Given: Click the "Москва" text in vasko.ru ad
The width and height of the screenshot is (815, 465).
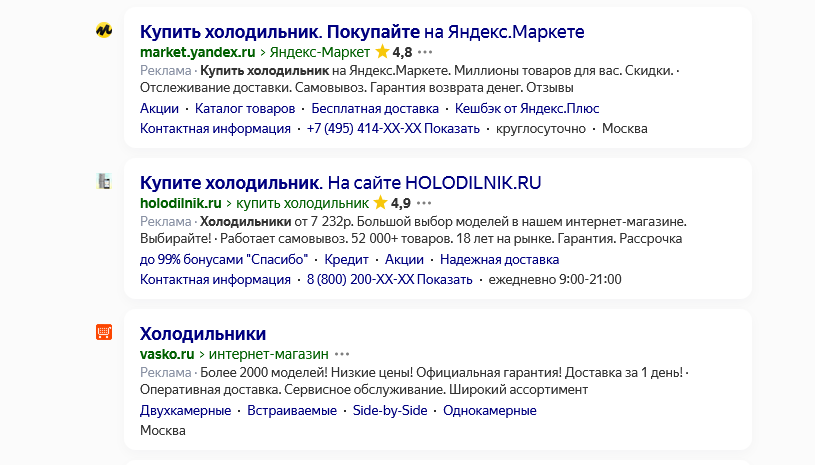Looking at the screenshot, I should [163, 431].
